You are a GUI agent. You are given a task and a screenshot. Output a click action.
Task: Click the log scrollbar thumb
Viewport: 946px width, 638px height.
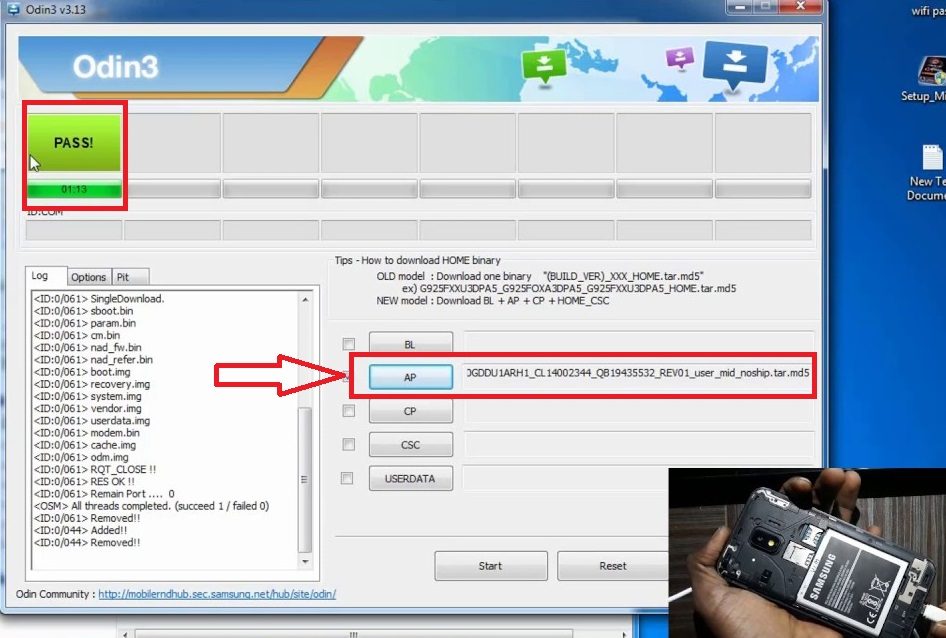pos(305,480)
